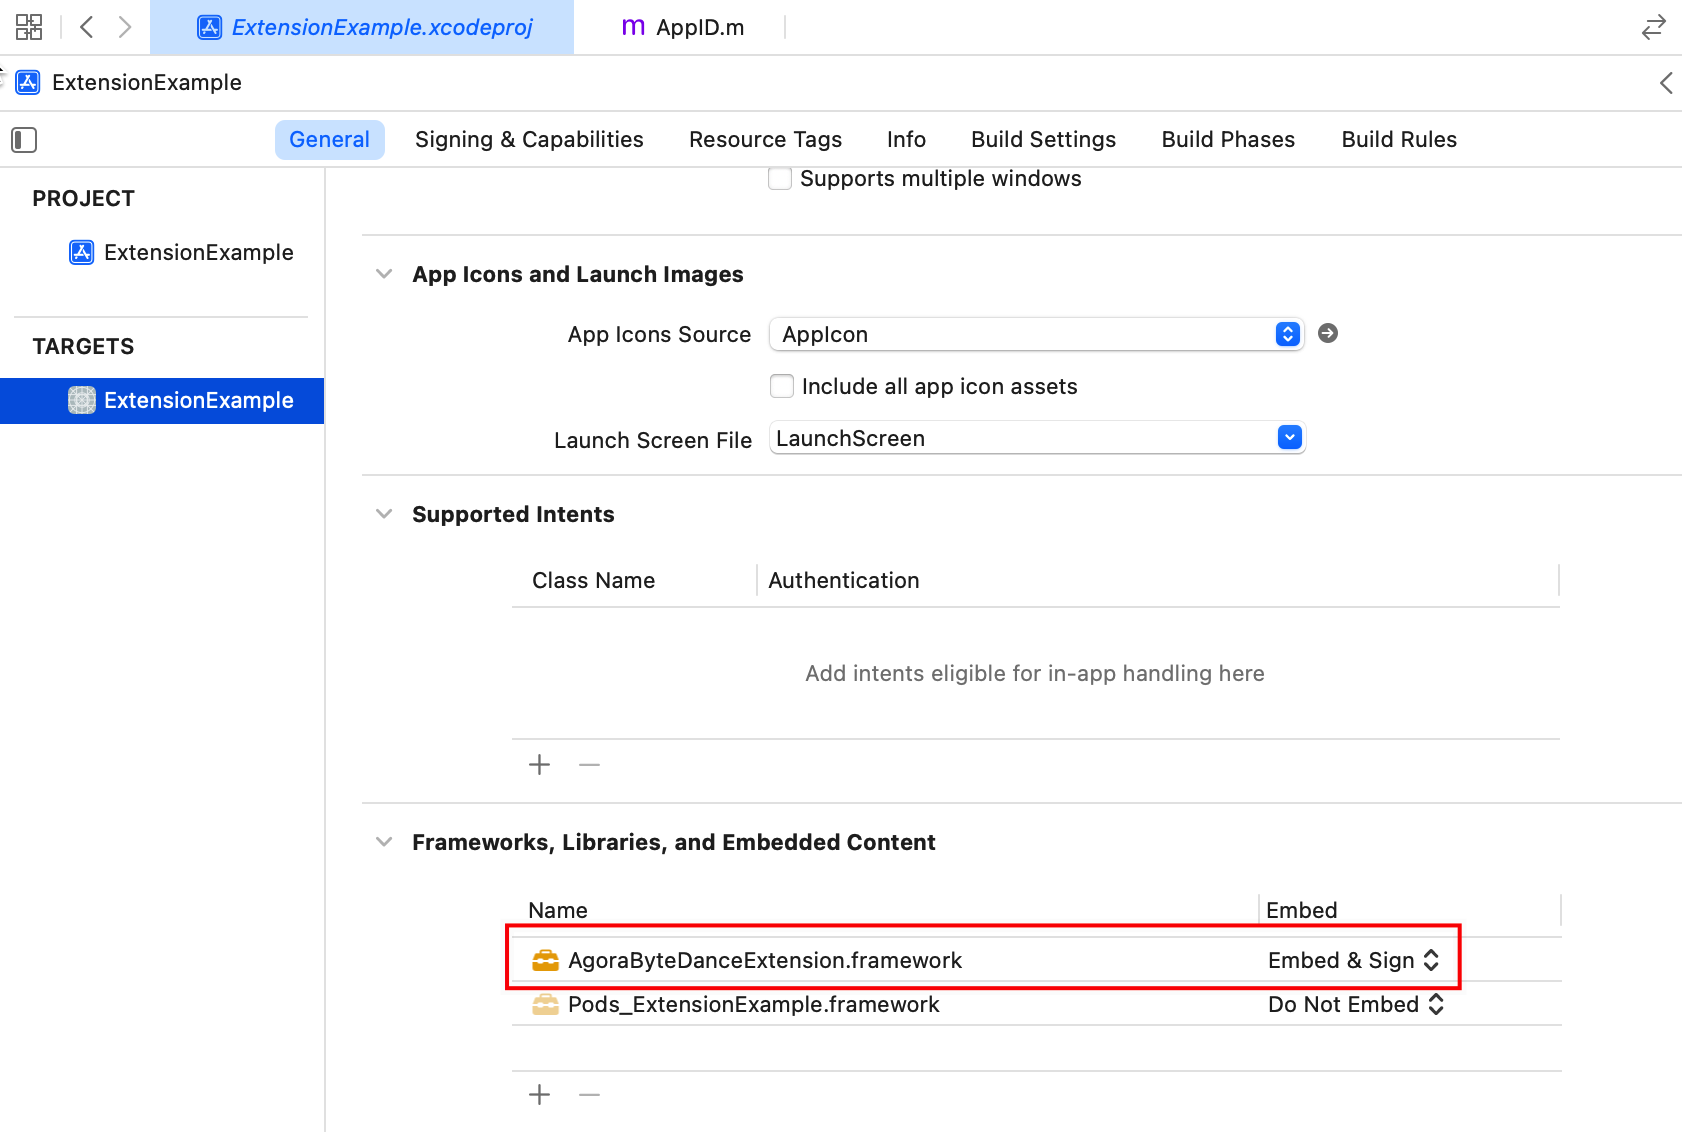Remove supported intent with minus
Screen dimensions: 1682x1132
590,765
